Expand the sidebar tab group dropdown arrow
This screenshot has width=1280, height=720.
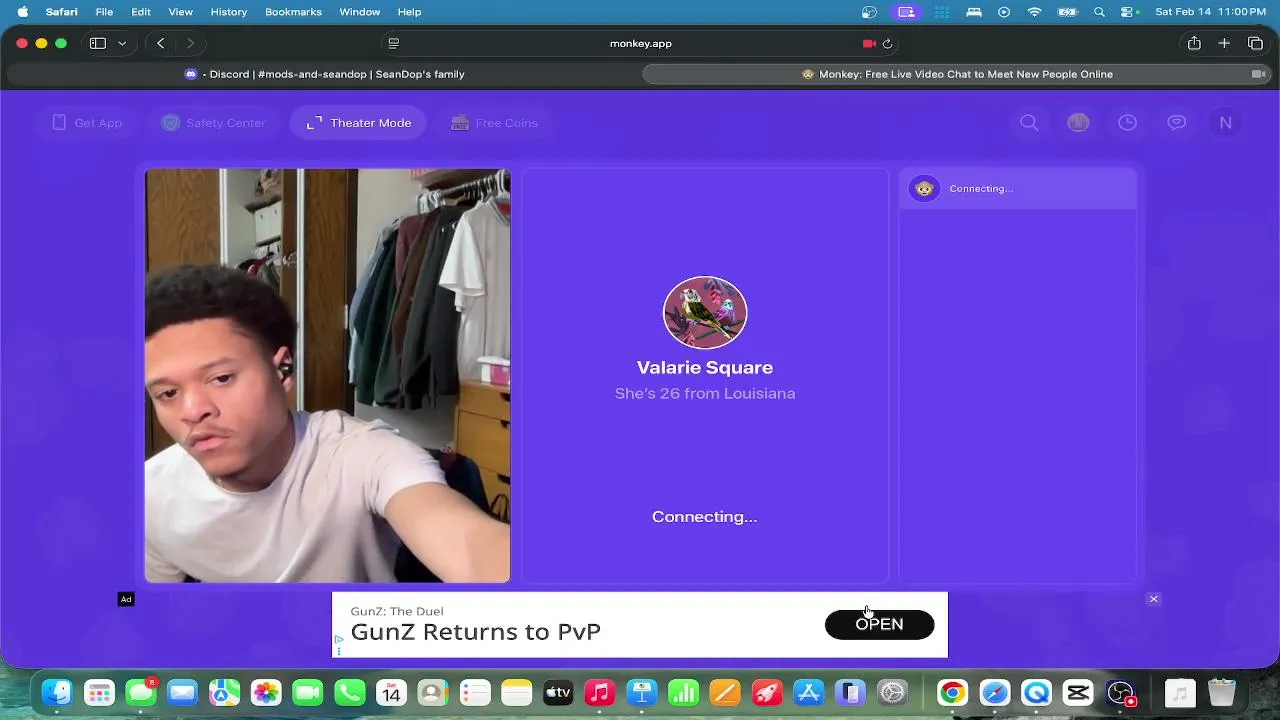click(122, 43)
